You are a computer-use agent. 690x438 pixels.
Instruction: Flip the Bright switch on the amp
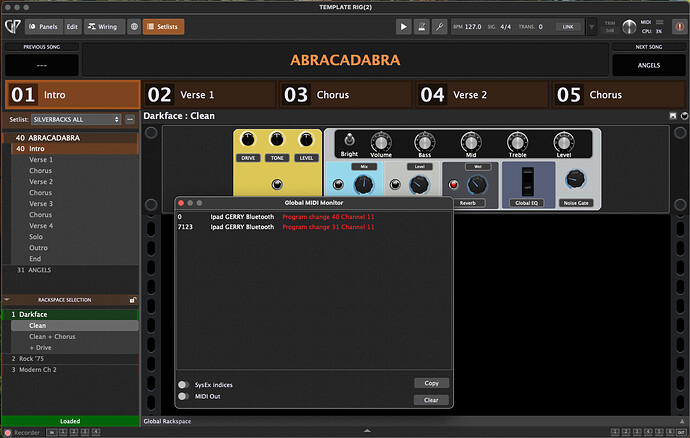point(349,141)
